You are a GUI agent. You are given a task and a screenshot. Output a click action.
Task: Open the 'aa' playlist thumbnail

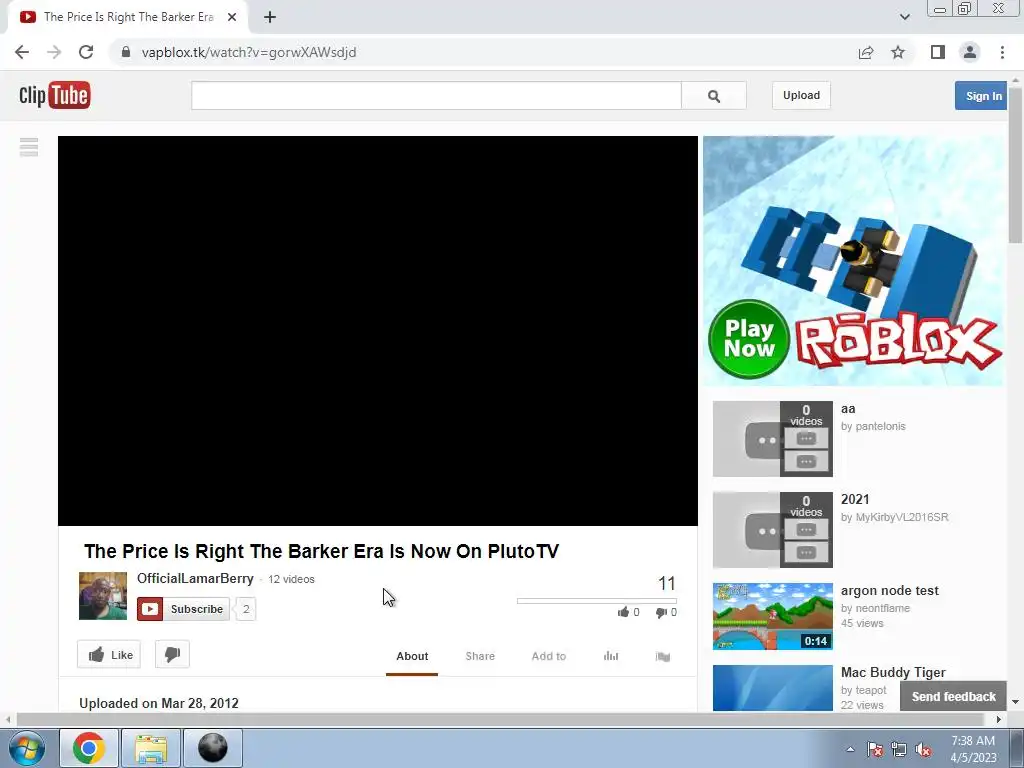click(773, 439)
